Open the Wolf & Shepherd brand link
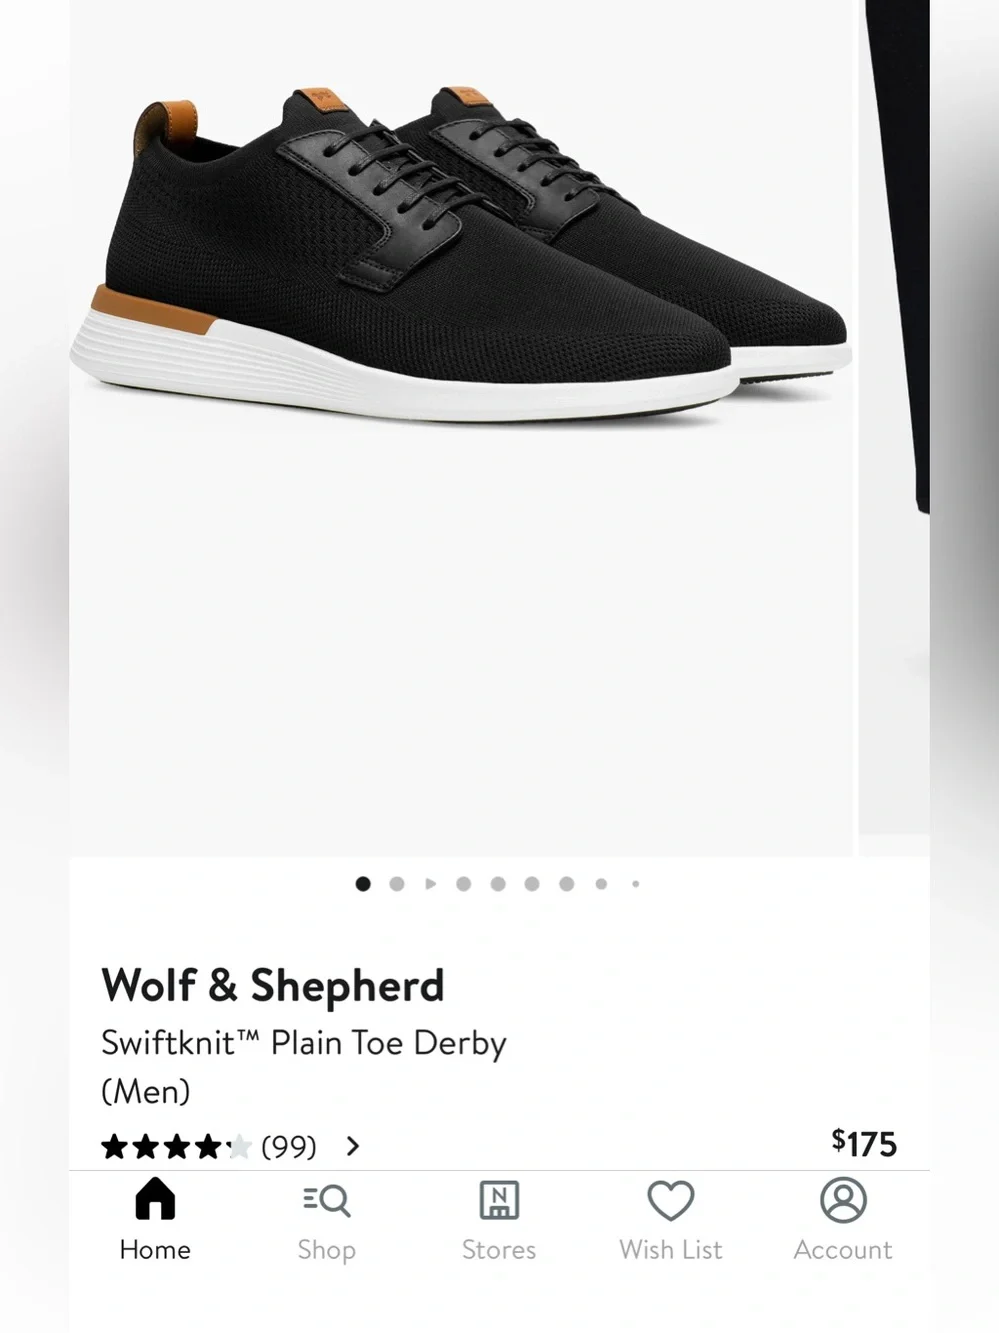The width and height of the screenshot is (999, 1333). pyautogui.click(x=272, y=985)
